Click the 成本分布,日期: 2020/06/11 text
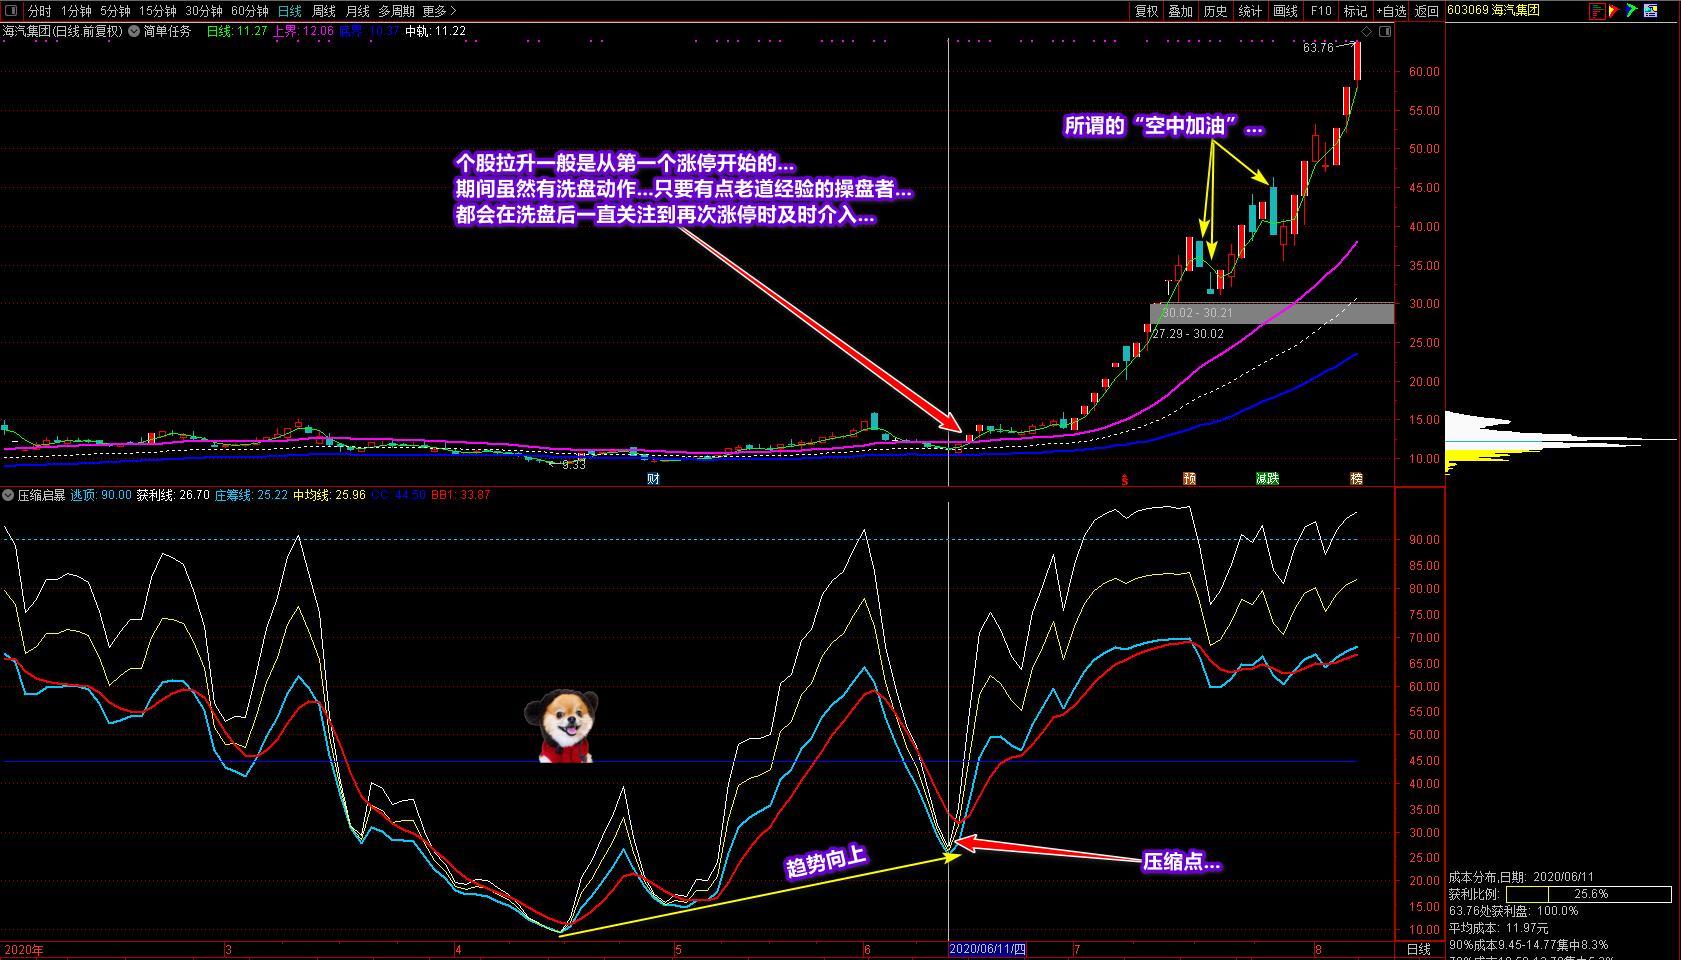Viewport: 1681px width, 960px height. pyautogui.click(x=1521, y=877)
